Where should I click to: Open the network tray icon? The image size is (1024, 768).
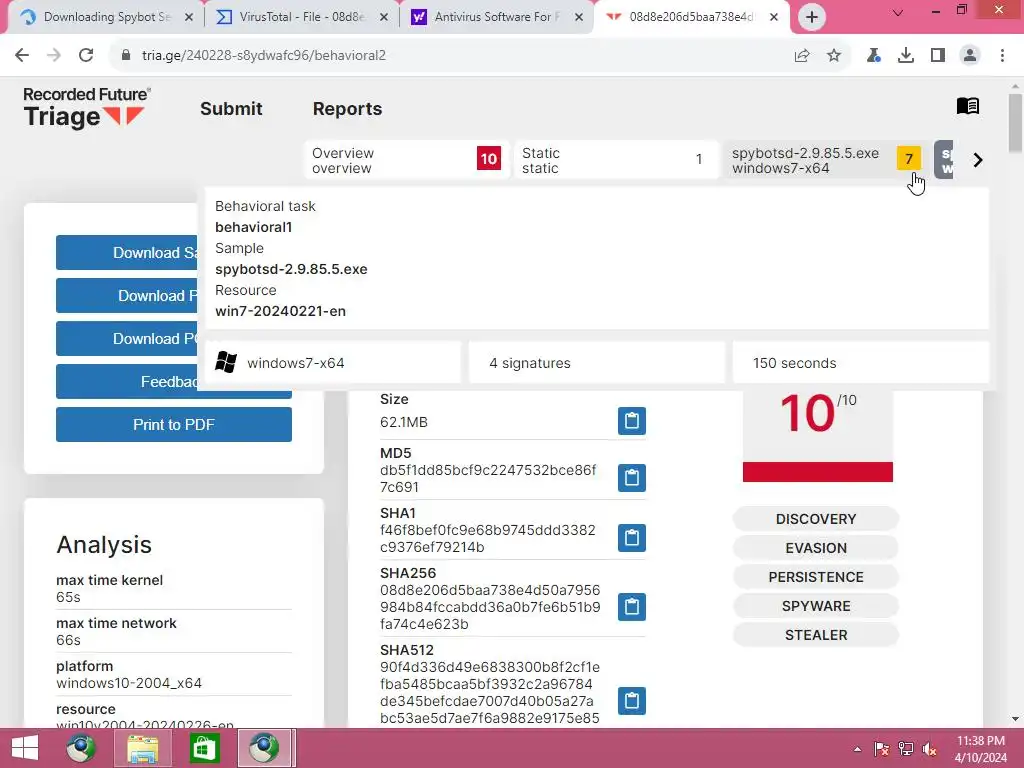coord(905,749)
